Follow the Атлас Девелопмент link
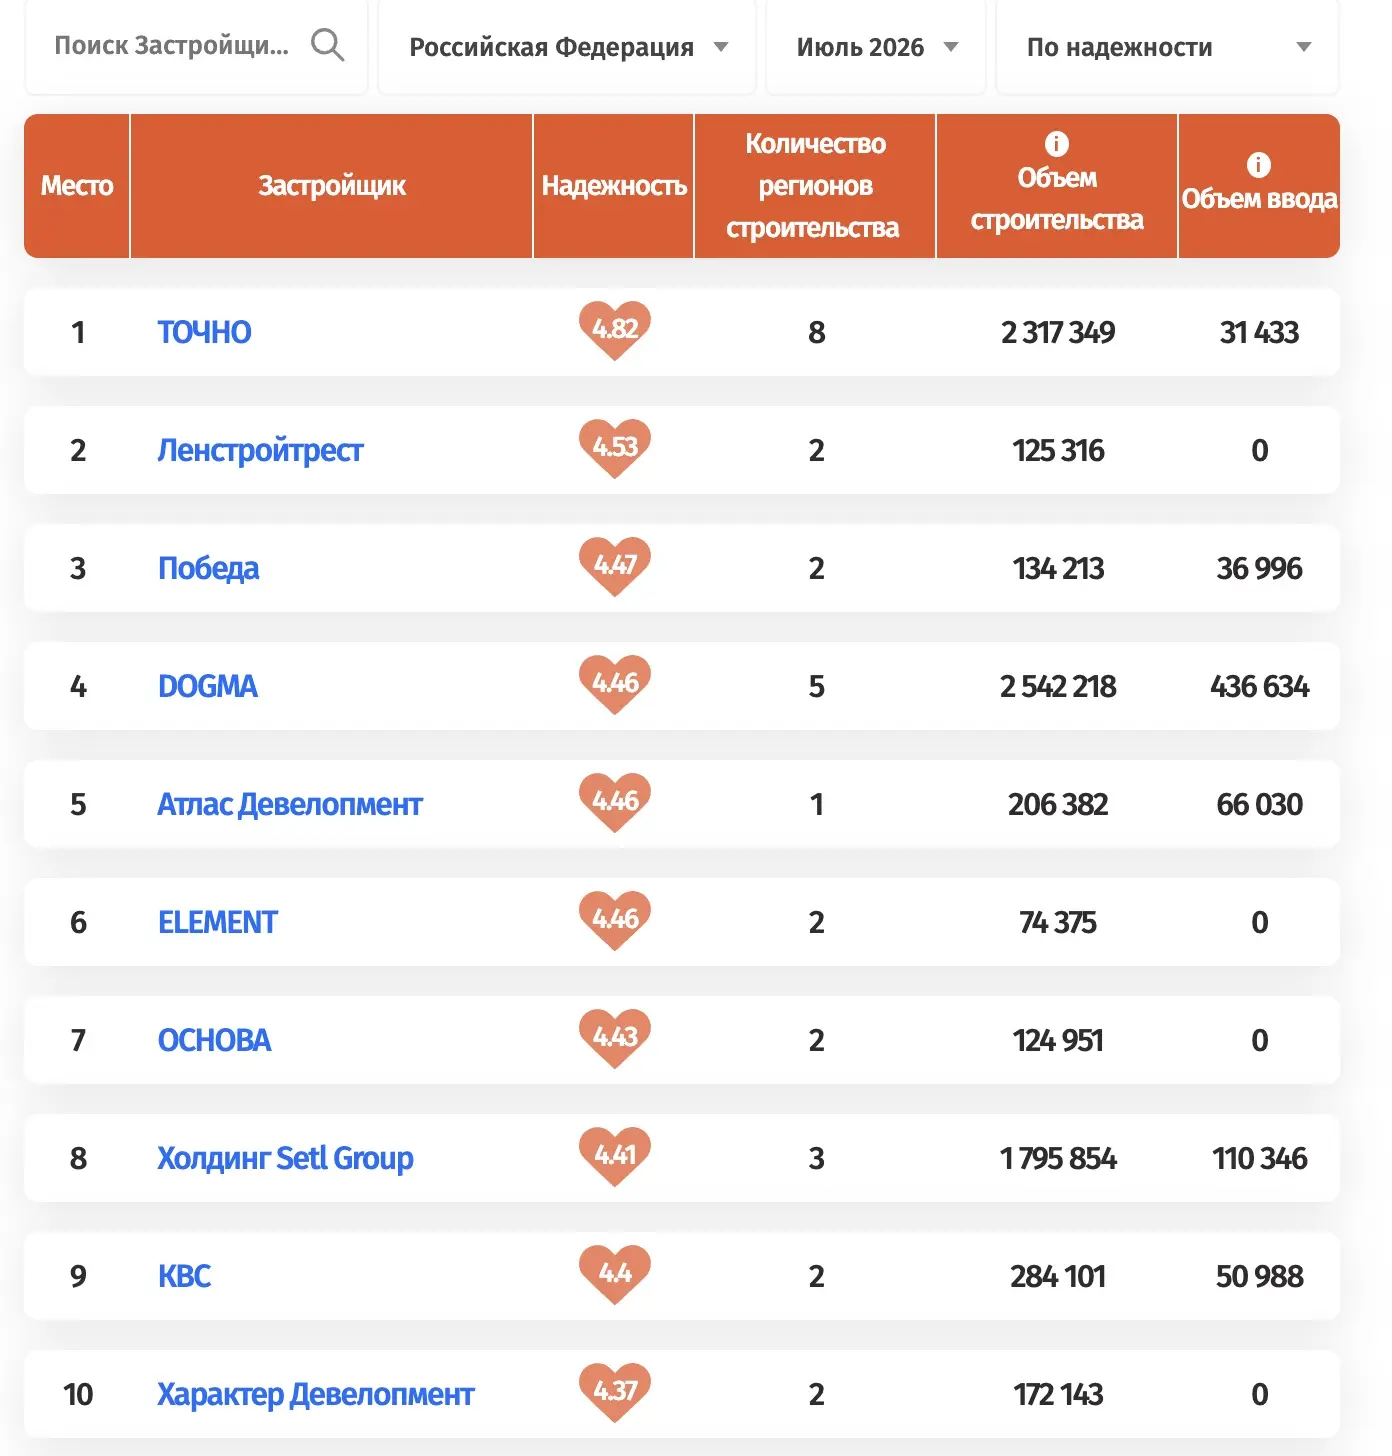 point(290,804)
